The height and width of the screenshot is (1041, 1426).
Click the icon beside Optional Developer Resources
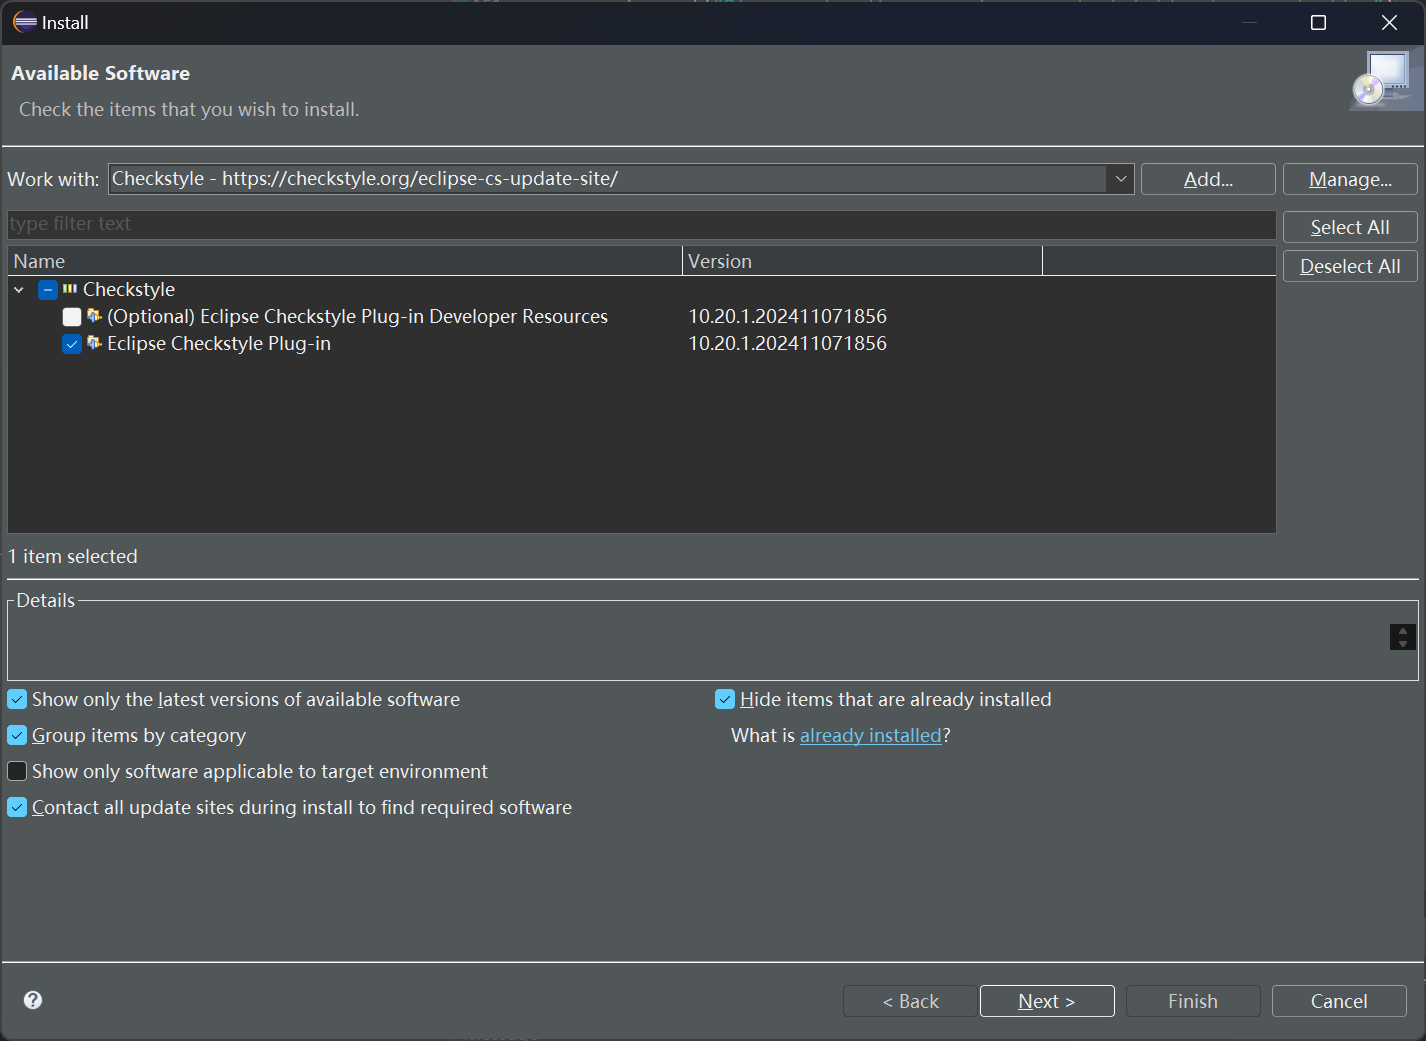(x=94, y=316)
